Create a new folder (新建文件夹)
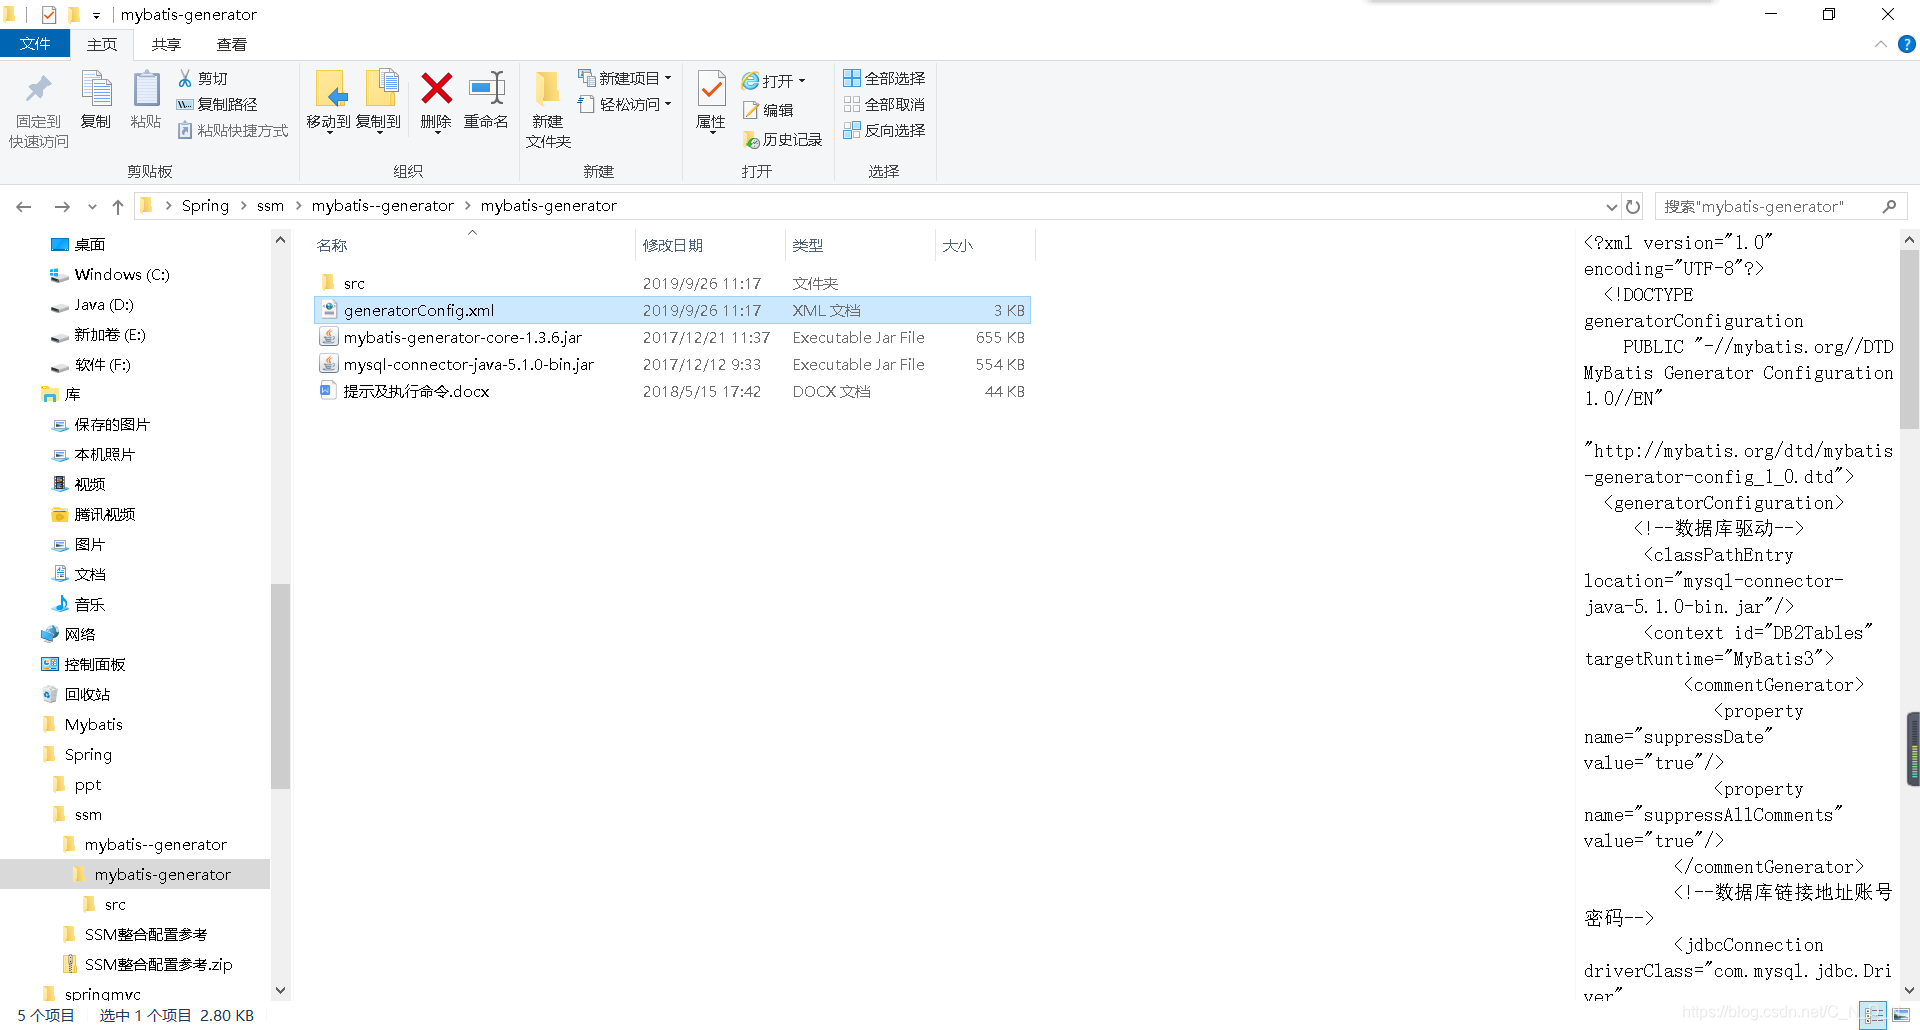Viewport: 1920px width, 1030px height. (x=548, y=110)
